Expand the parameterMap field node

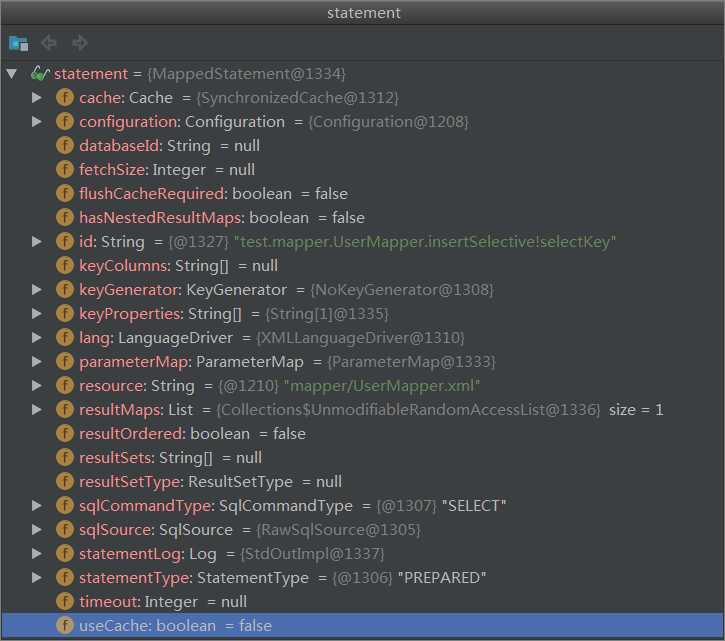tap(37, 362)
